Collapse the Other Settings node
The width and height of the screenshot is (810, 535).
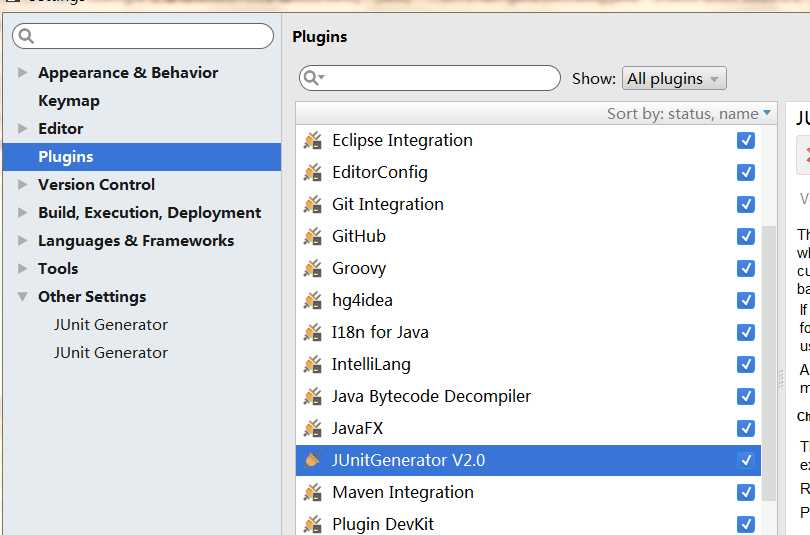click(x=22, y=296)
